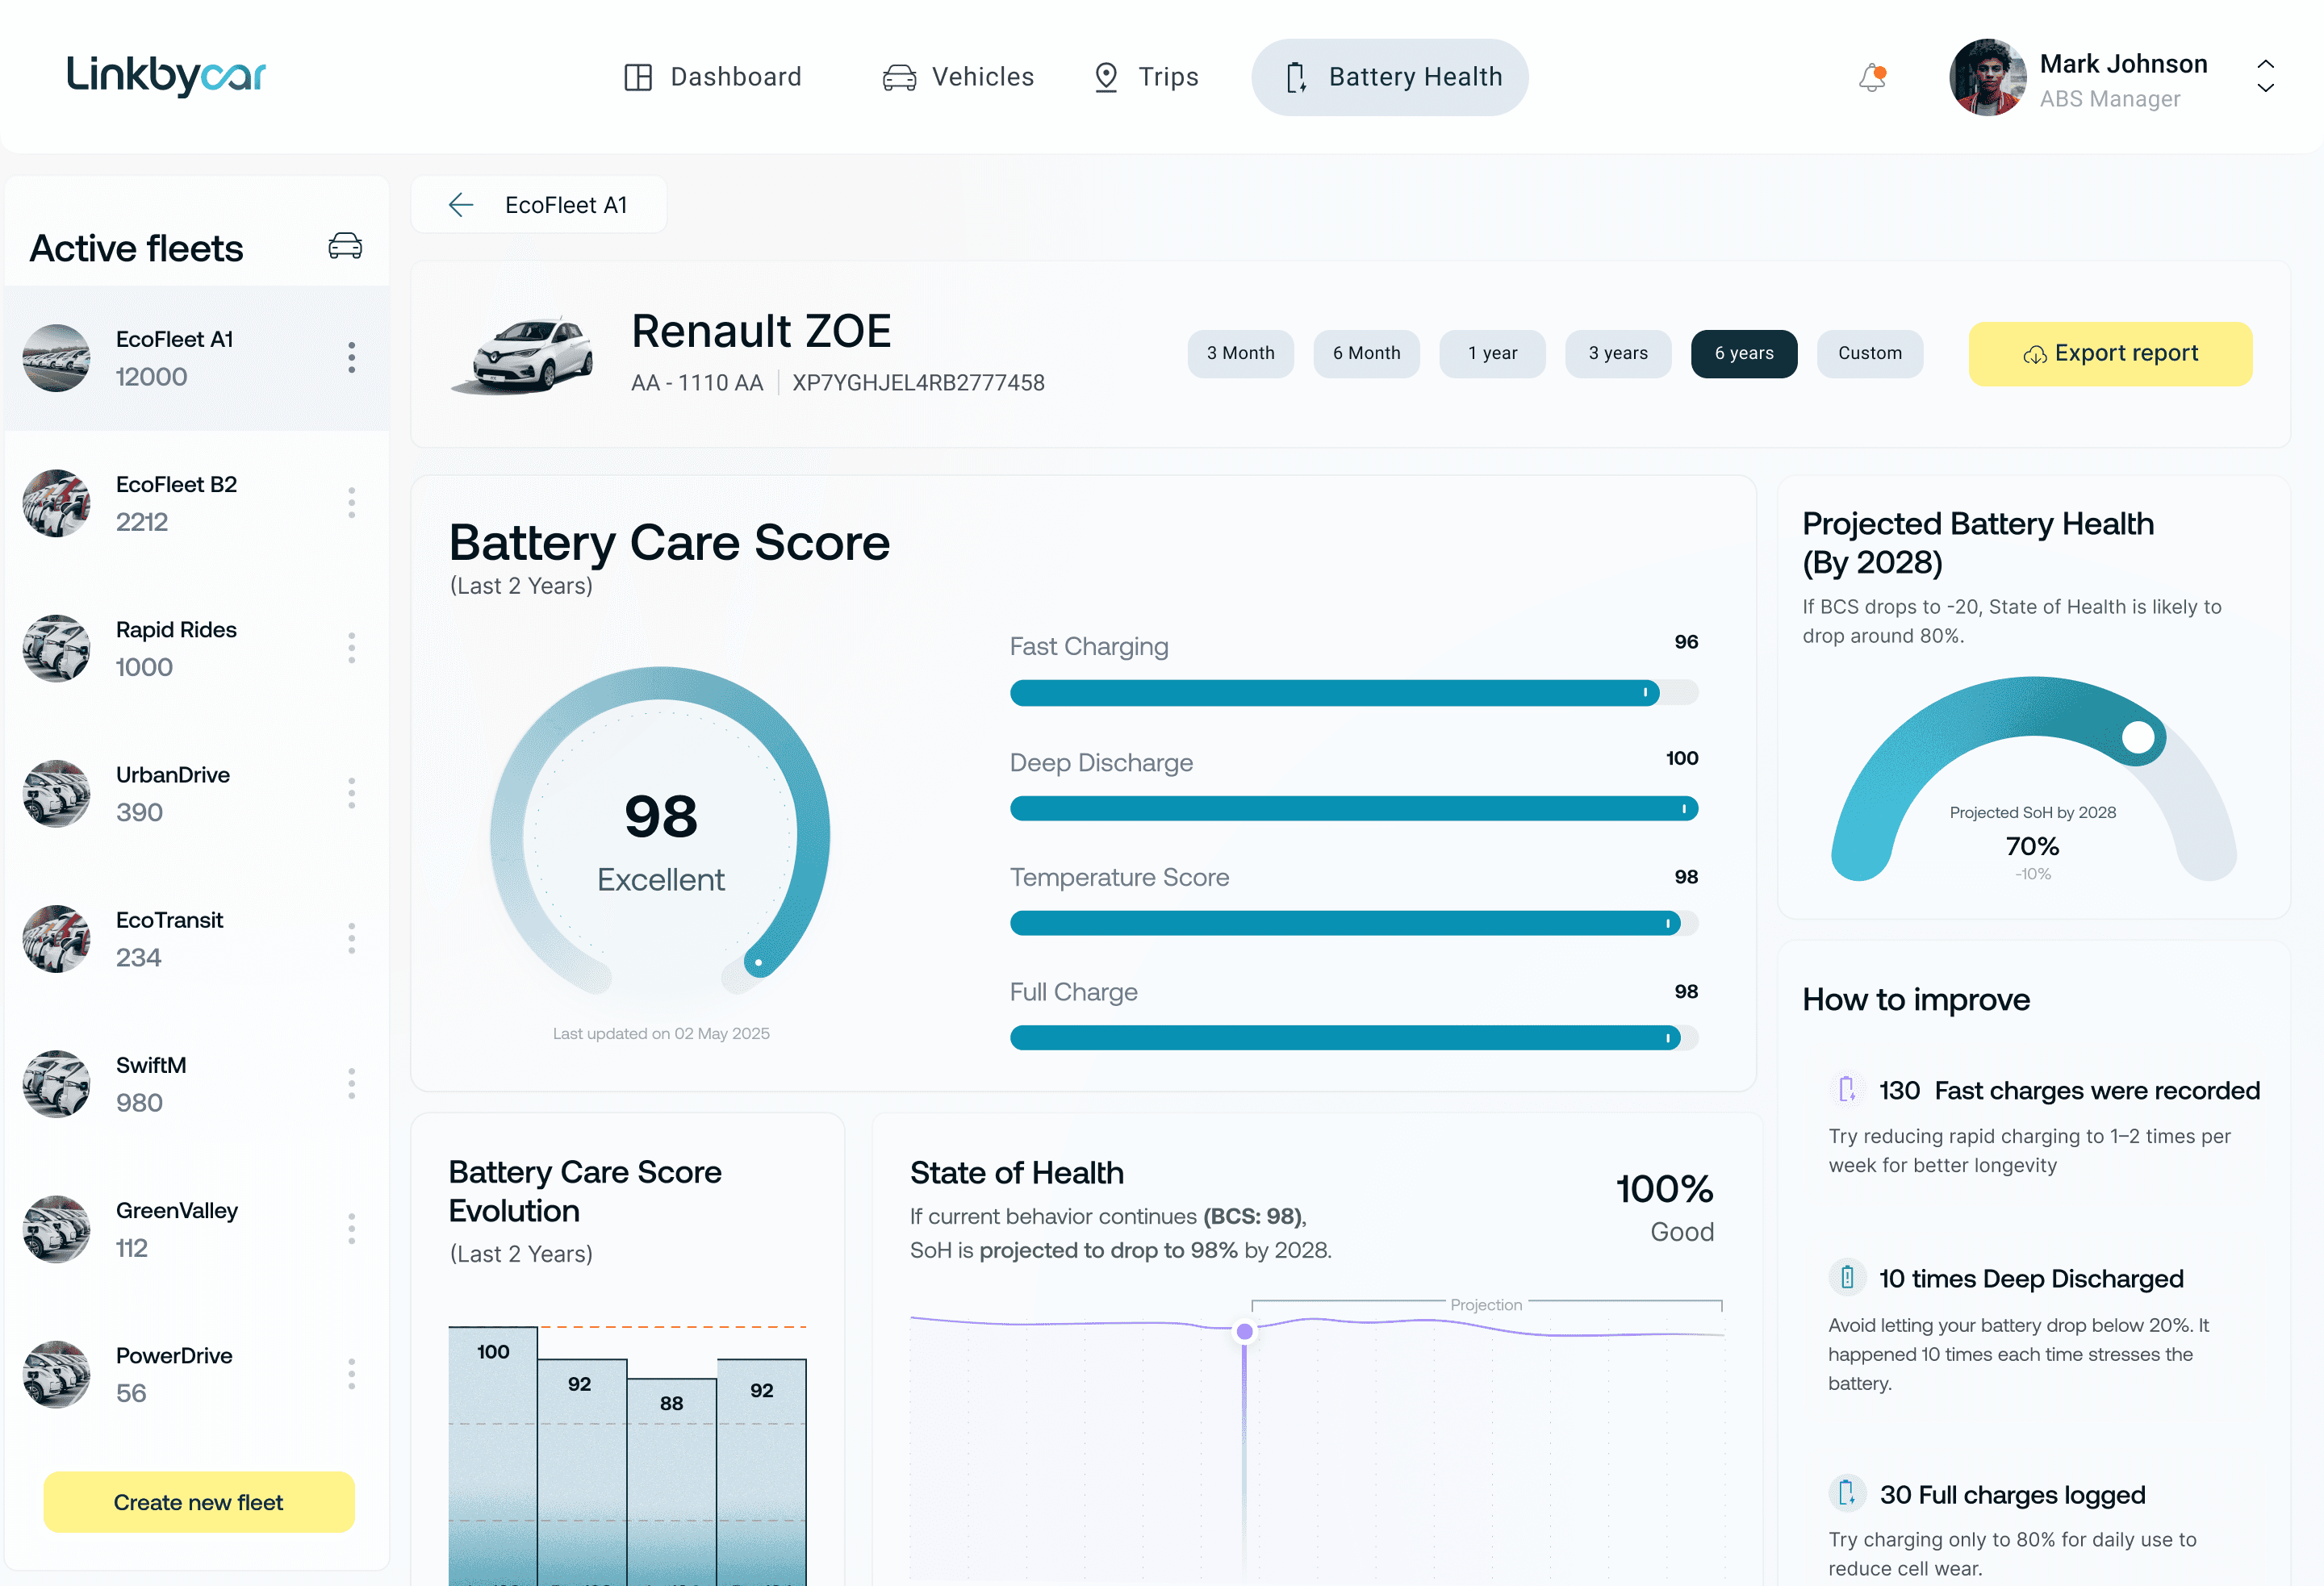The height and width of the screenshot is (1586, 2324).
Task: Open EcoFleet A1 options menu
Action: (352, 358)
